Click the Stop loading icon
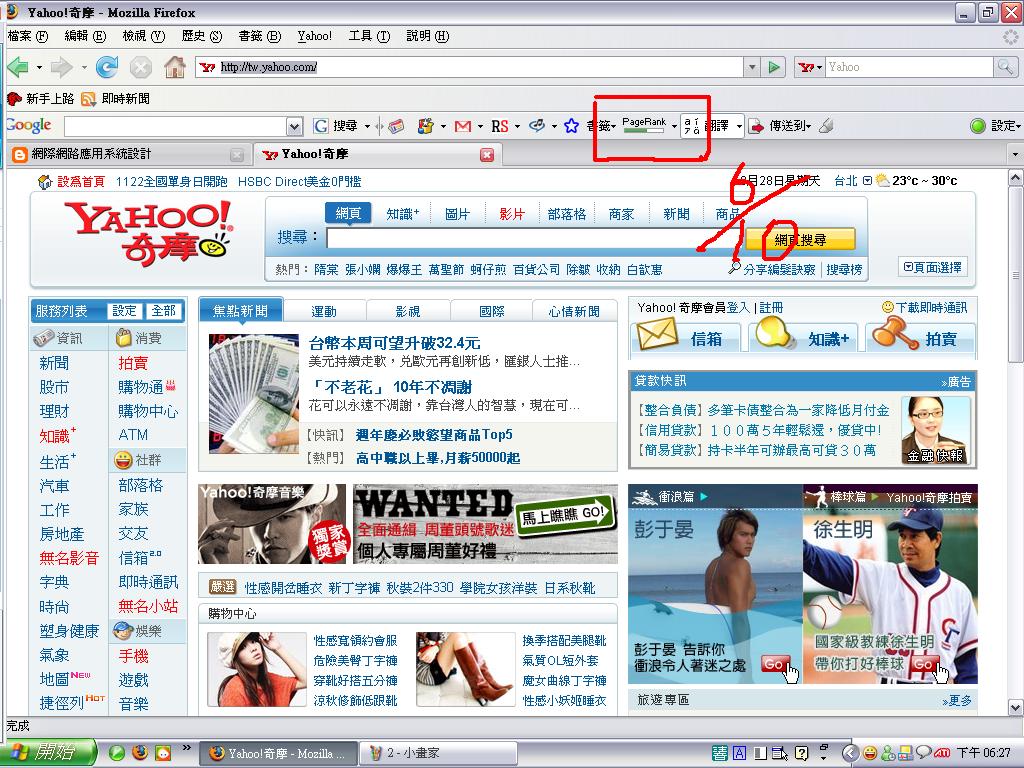The image size is (1024, 768). click(140, 67)
